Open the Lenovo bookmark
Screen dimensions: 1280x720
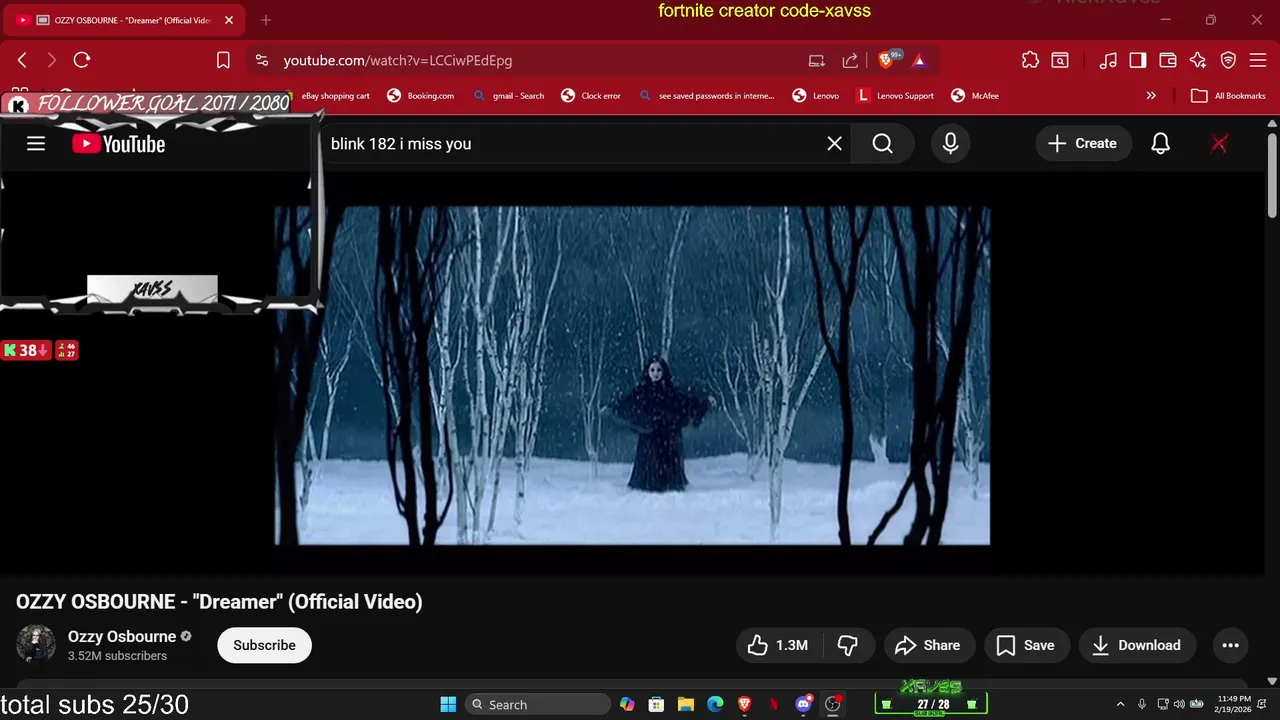coord(816,96)
